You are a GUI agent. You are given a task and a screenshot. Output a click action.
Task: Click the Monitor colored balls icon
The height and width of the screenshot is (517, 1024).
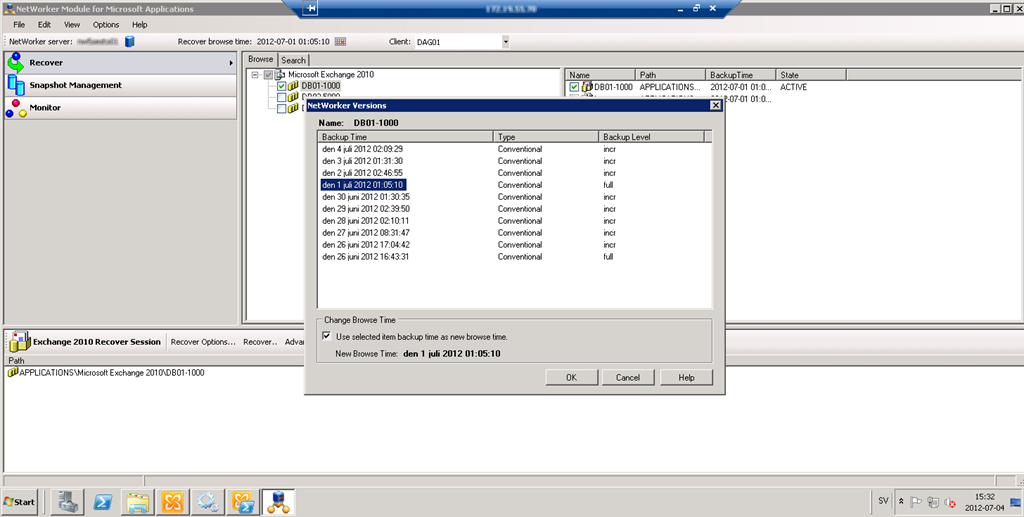tap(16, 108)
